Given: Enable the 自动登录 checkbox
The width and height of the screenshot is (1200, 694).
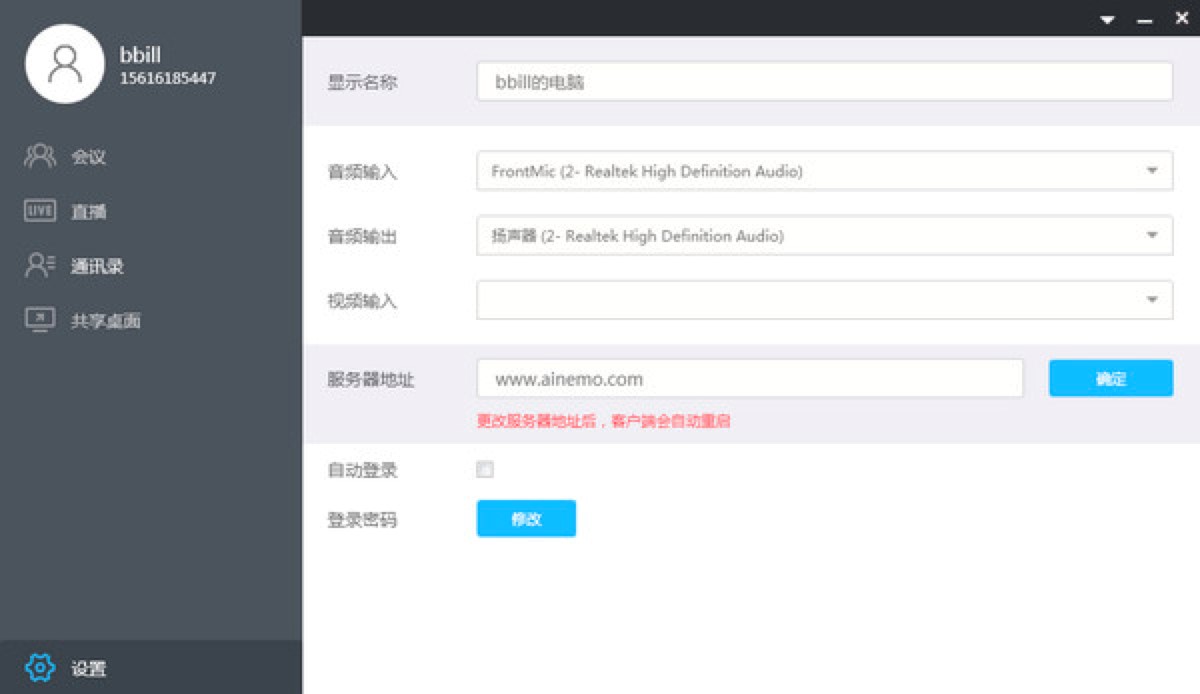Looking at the screenshot, I should (485, 469).
